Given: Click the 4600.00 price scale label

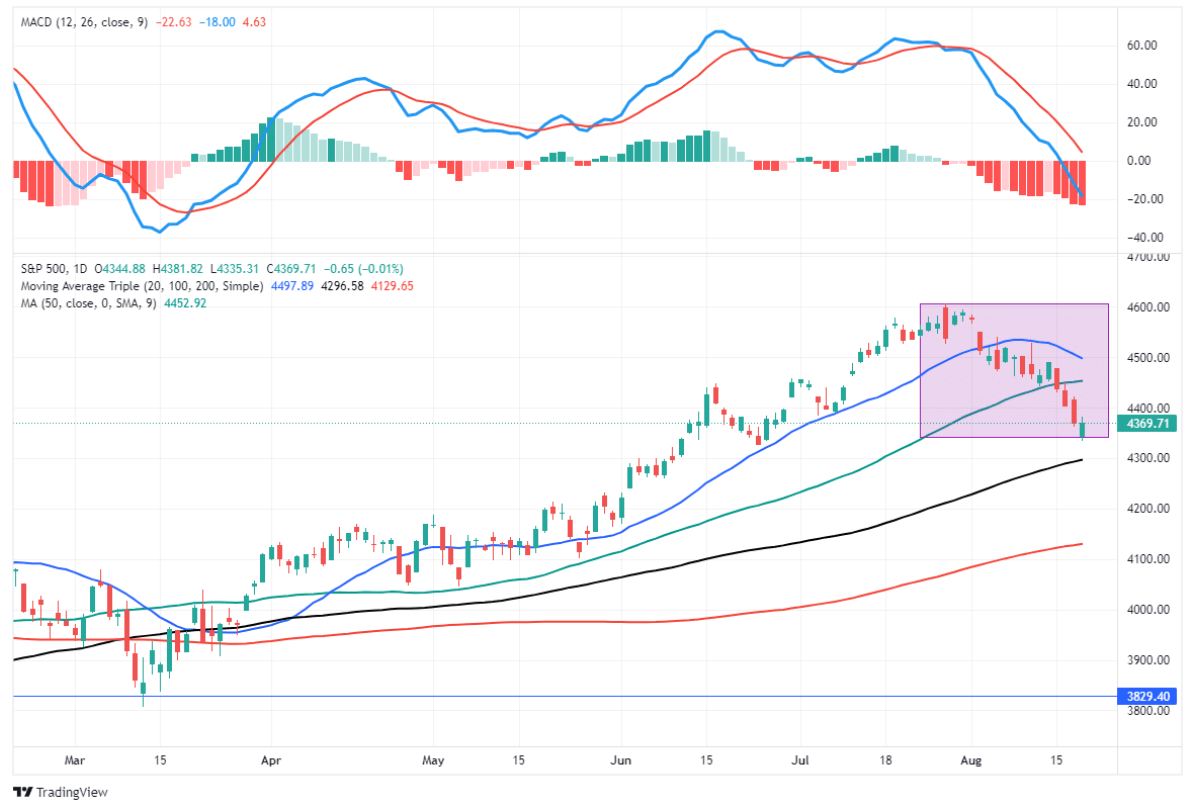Looking at the screenshot, I should coord(1148,307).
